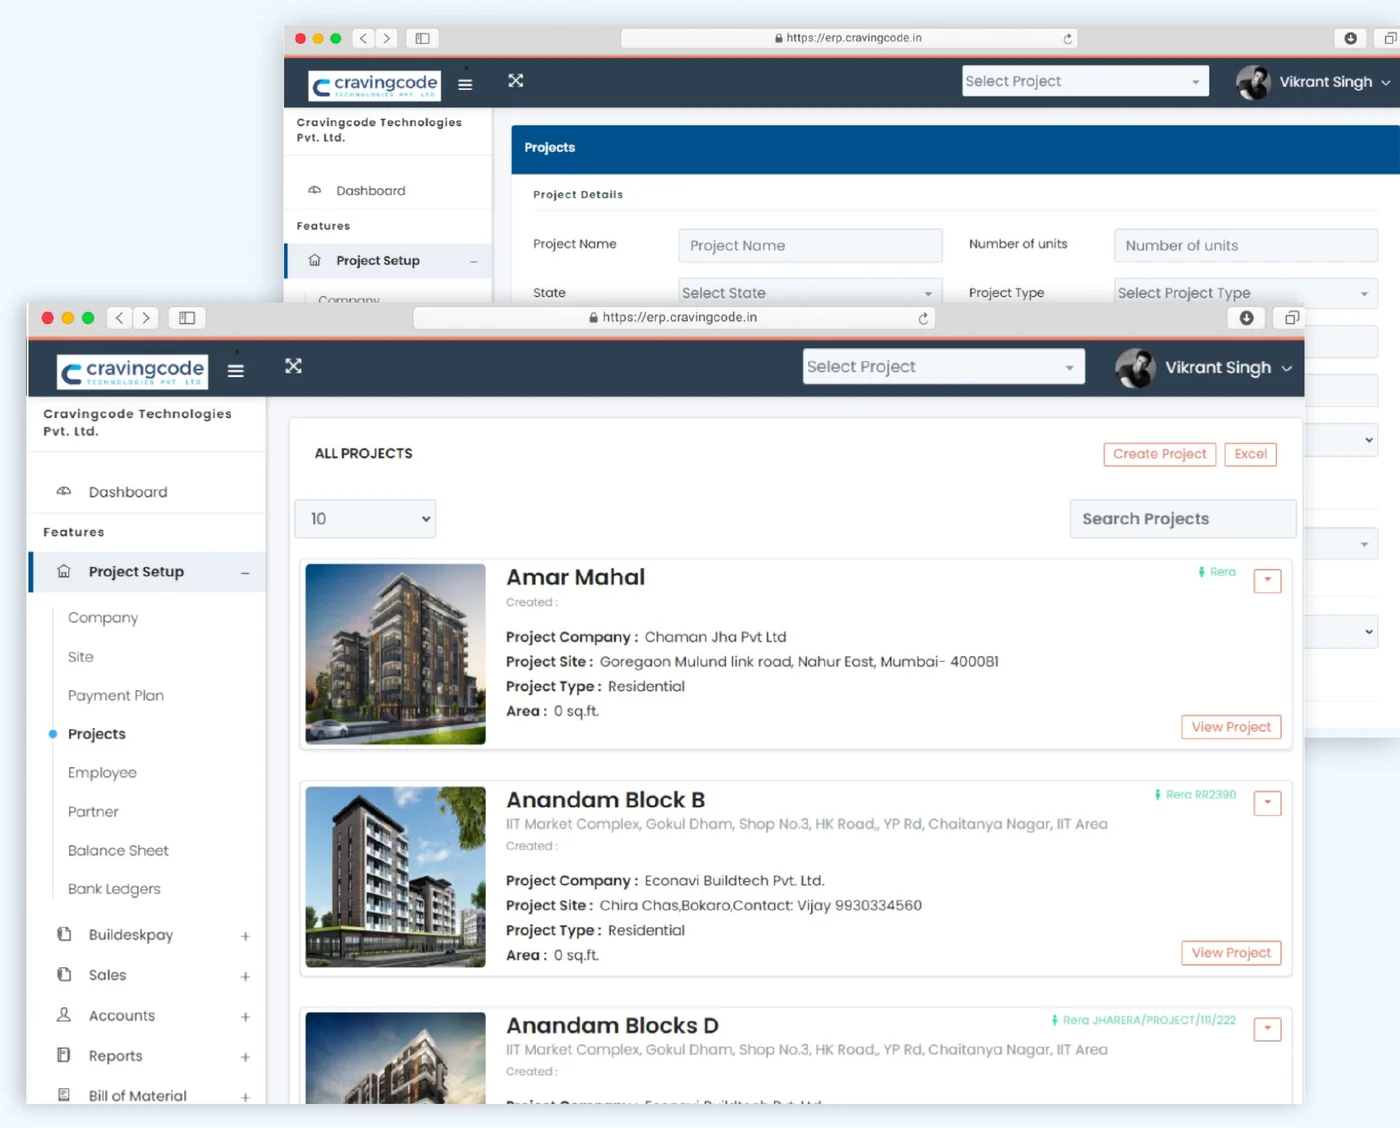Click fullscreen arrows icon in back window
1400x1128 pixels.
516,80
